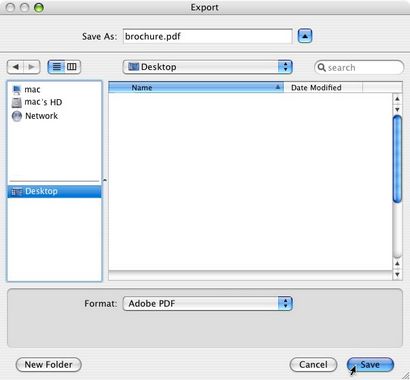
Task: Click the green zoom window button
Action: (39, 7)
